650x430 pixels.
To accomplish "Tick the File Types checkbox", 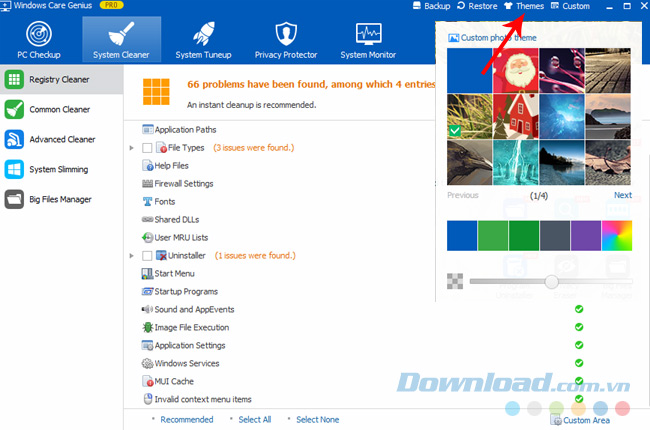I will (x=147, y=148).
